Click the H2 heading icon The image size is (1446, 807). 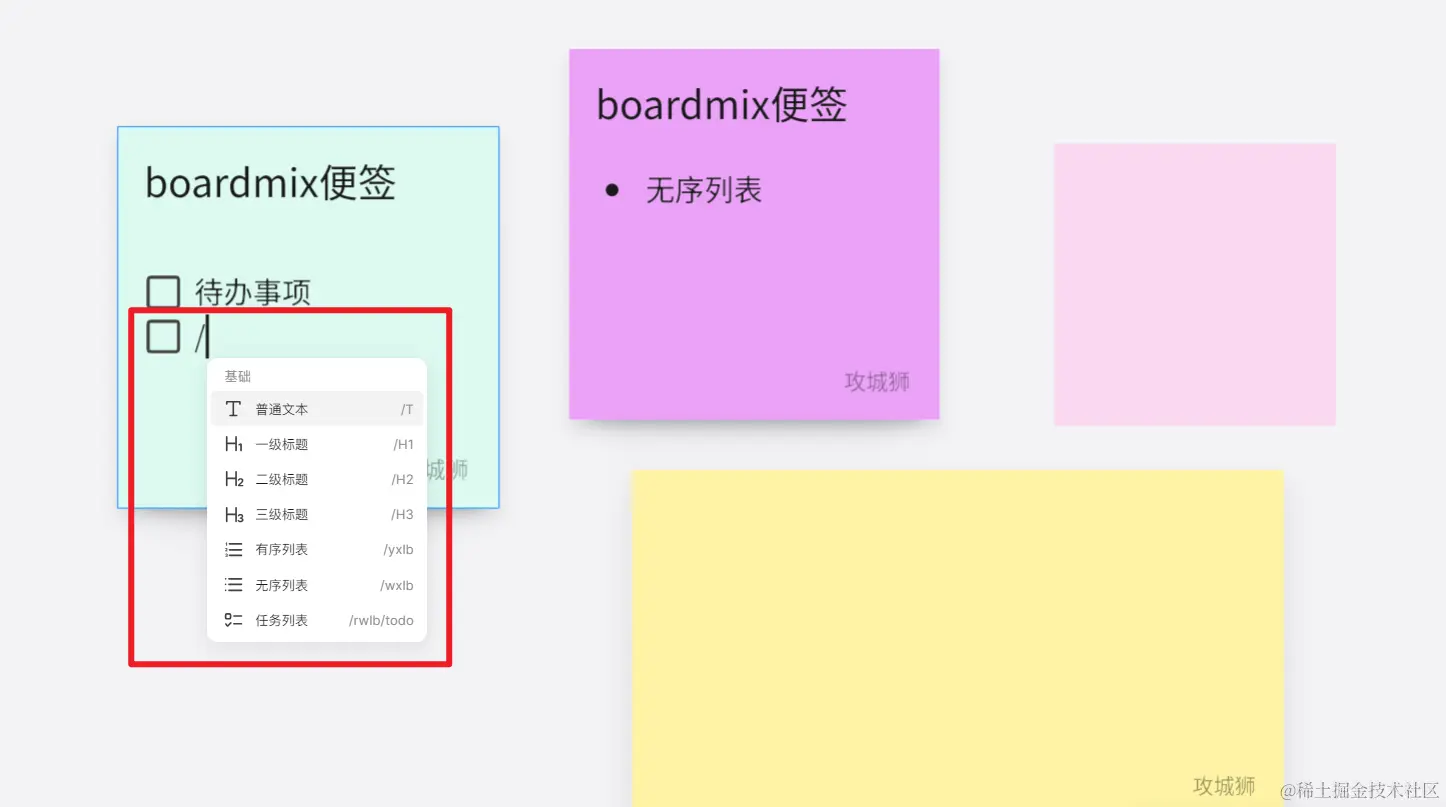coord(234,479)
